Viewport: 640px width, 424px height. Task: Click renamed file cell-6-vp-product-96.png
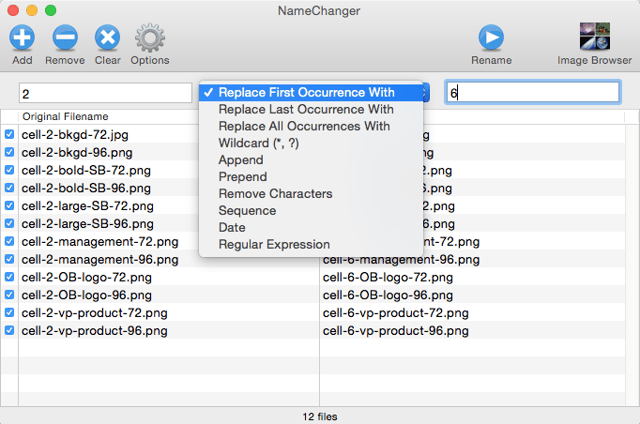396,331
